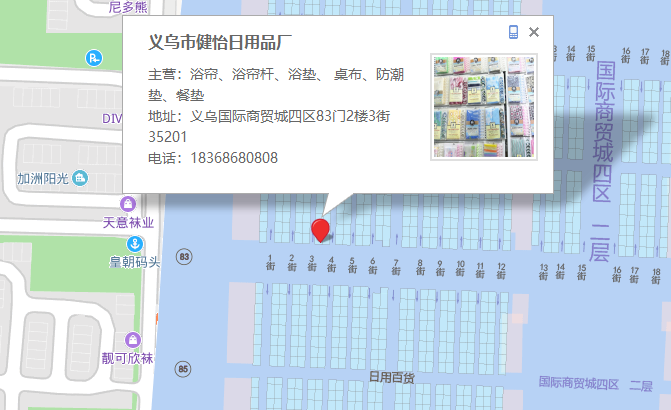The width and height of the screenshot is (671, 410).
Task: Select the 靓可欣袜 shop icon
Action: pyautogui.click(x=134, y=339)
